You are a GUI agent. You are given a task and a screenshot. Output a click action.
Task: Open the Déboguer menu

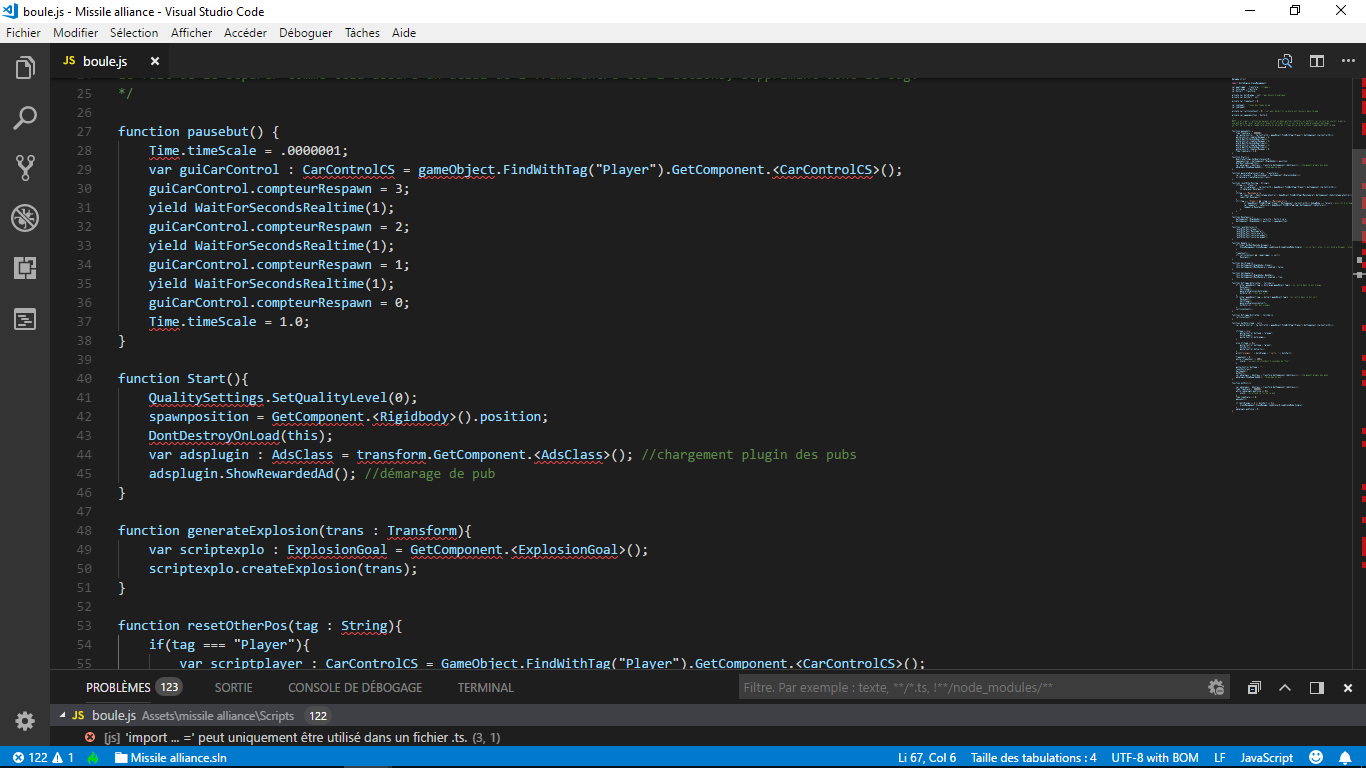[305, 33]
